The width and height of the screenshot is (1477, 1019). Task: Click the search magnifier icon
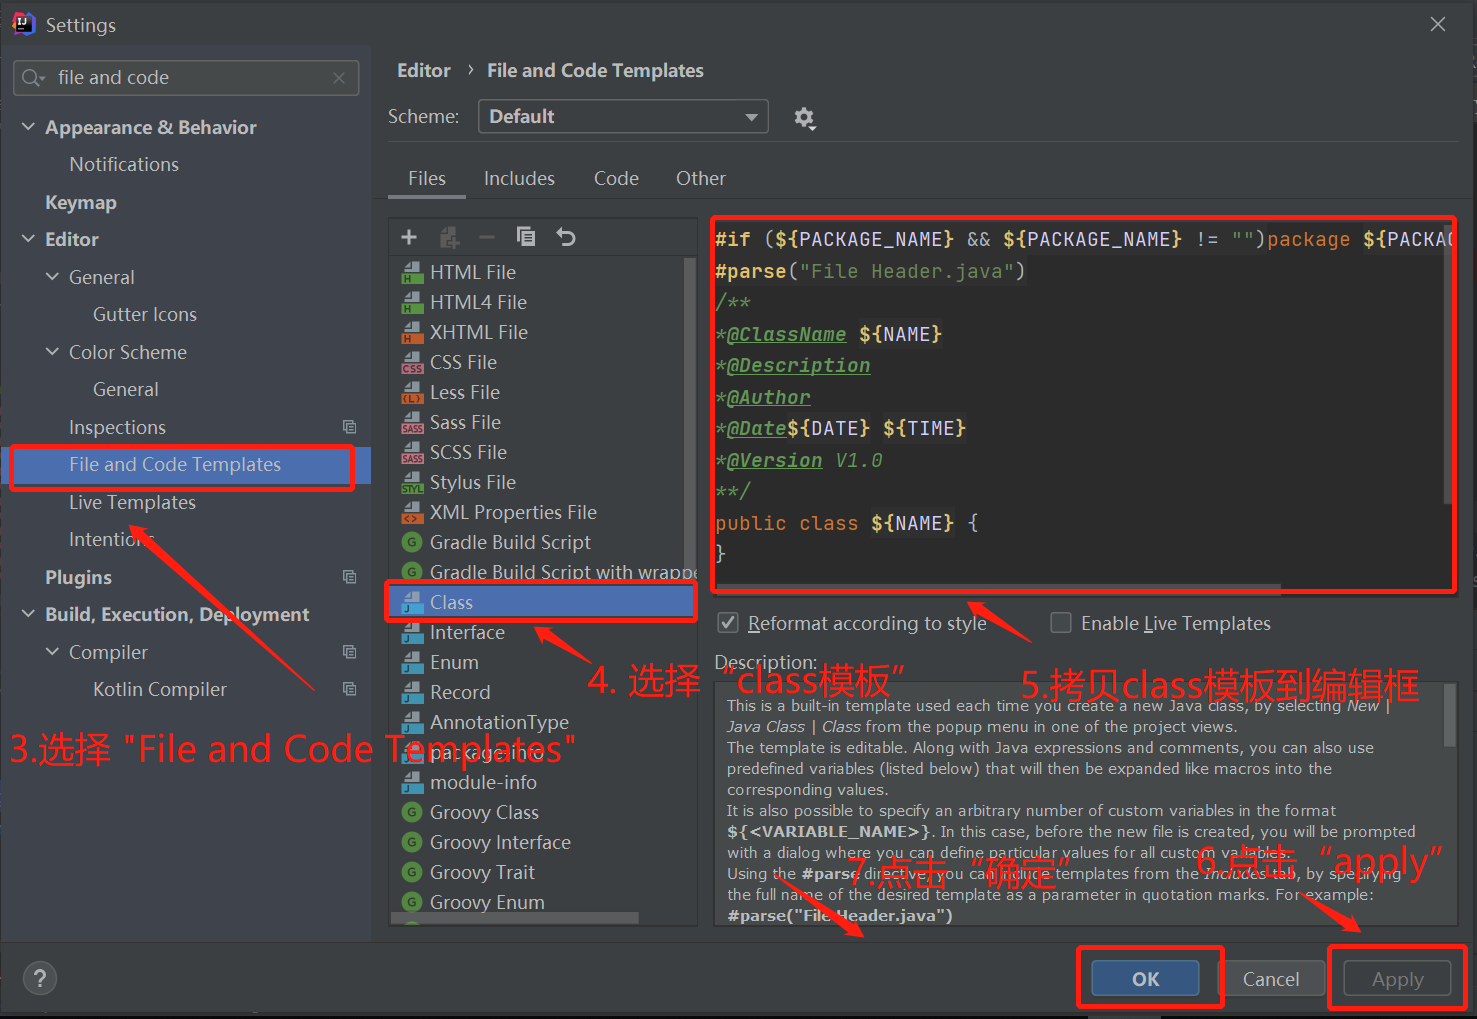pos(33,78)
